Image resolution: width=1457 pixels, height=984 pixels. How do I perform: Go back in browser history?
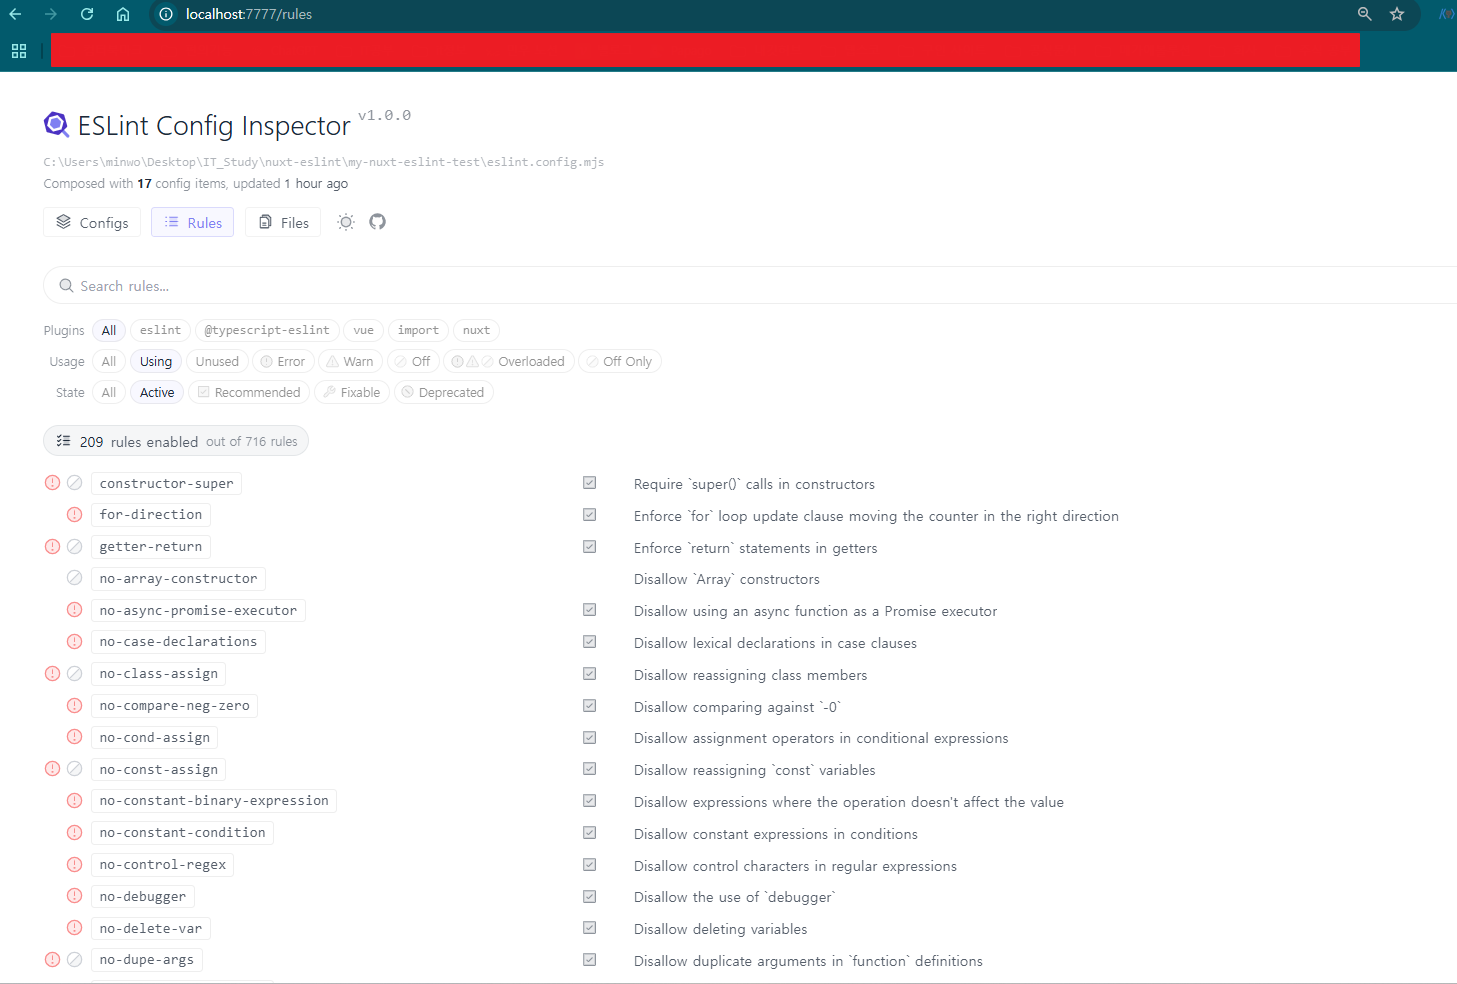(15, 14)
